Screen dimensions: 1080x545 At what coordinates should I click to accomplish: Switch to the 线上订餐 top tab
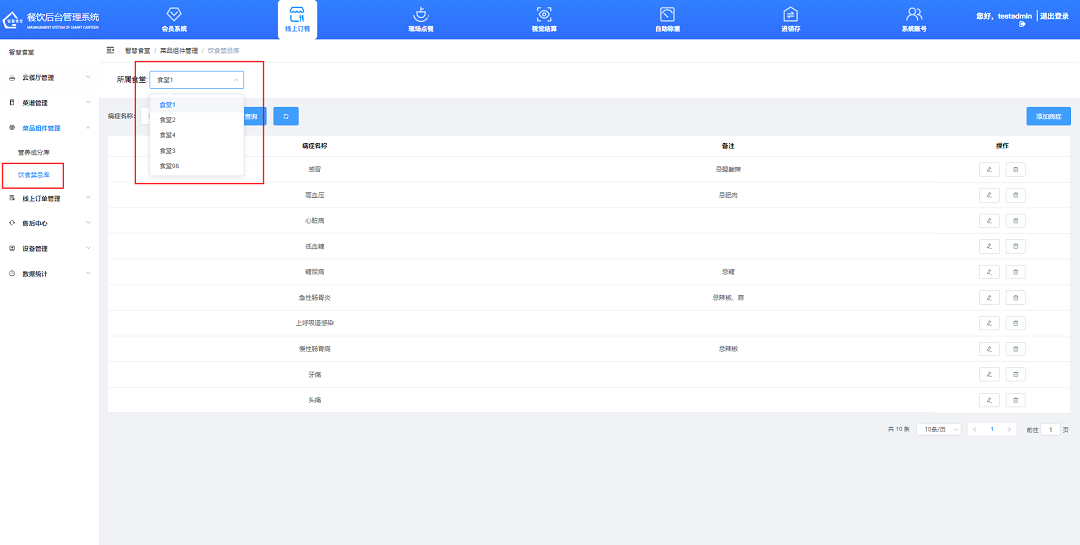tap(297, 19)
